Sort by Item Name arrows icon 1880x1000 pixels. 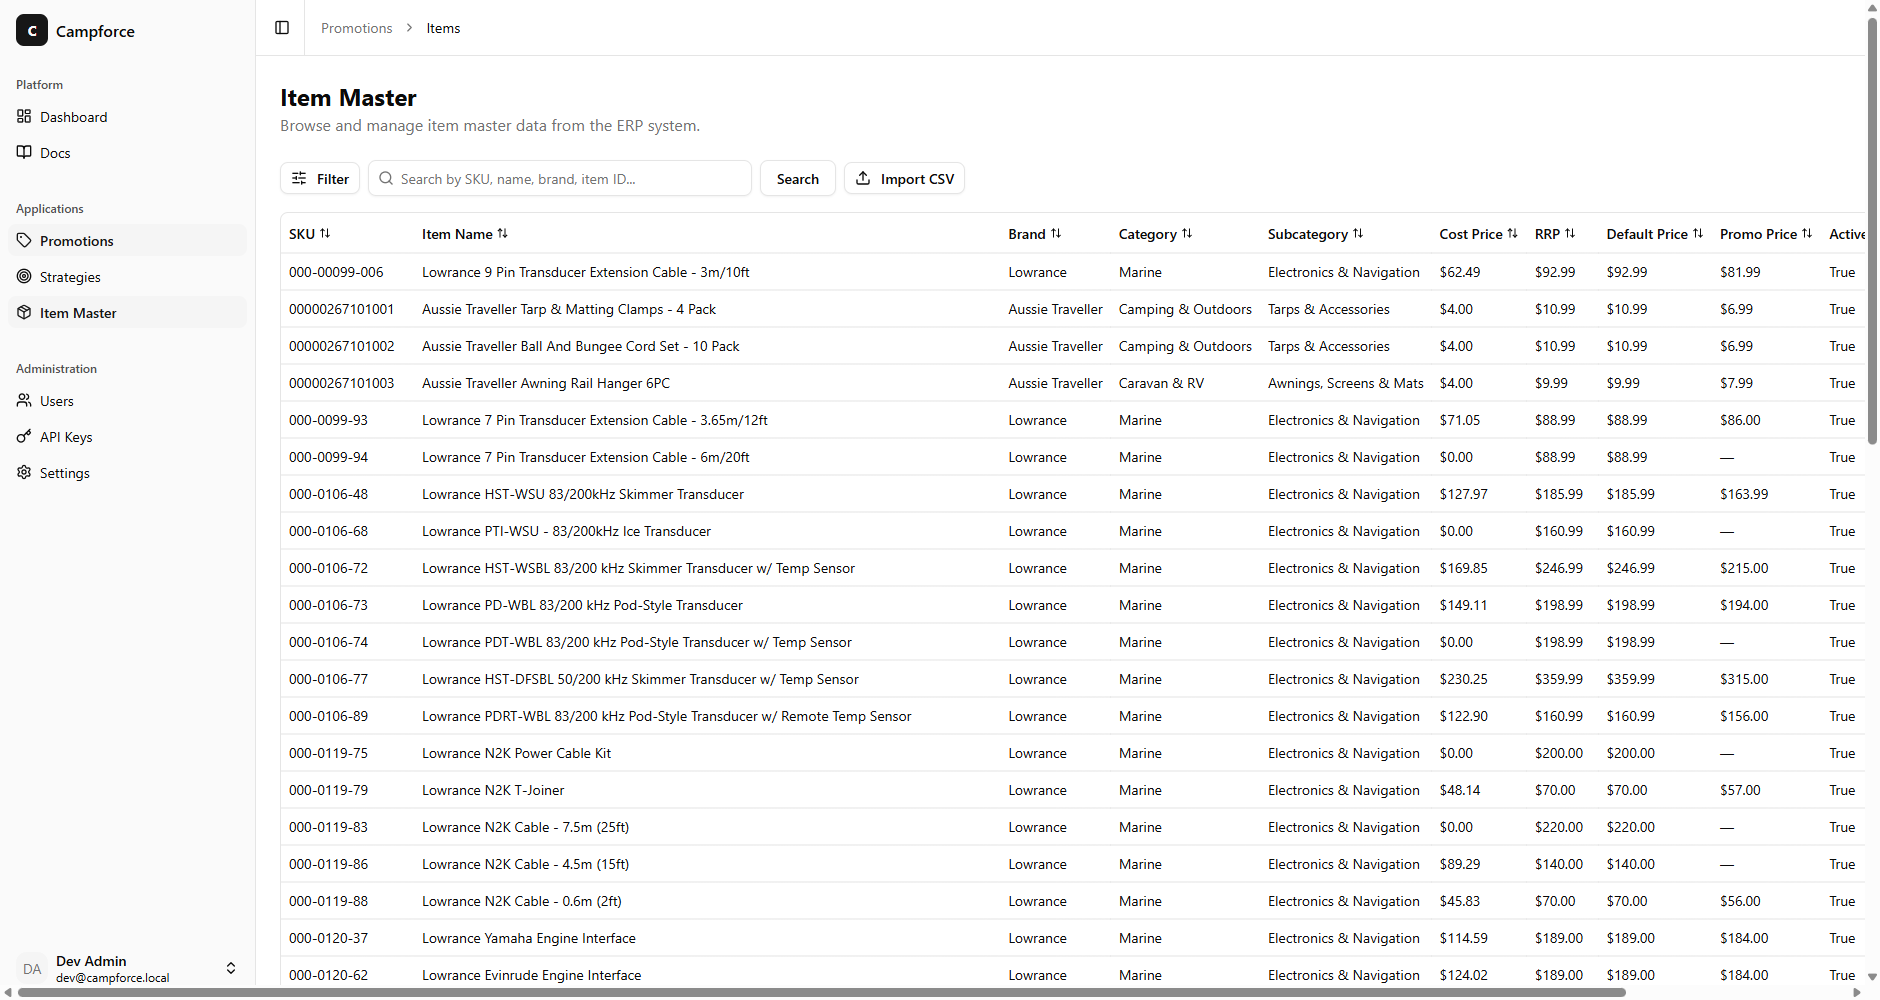[503, 234]
